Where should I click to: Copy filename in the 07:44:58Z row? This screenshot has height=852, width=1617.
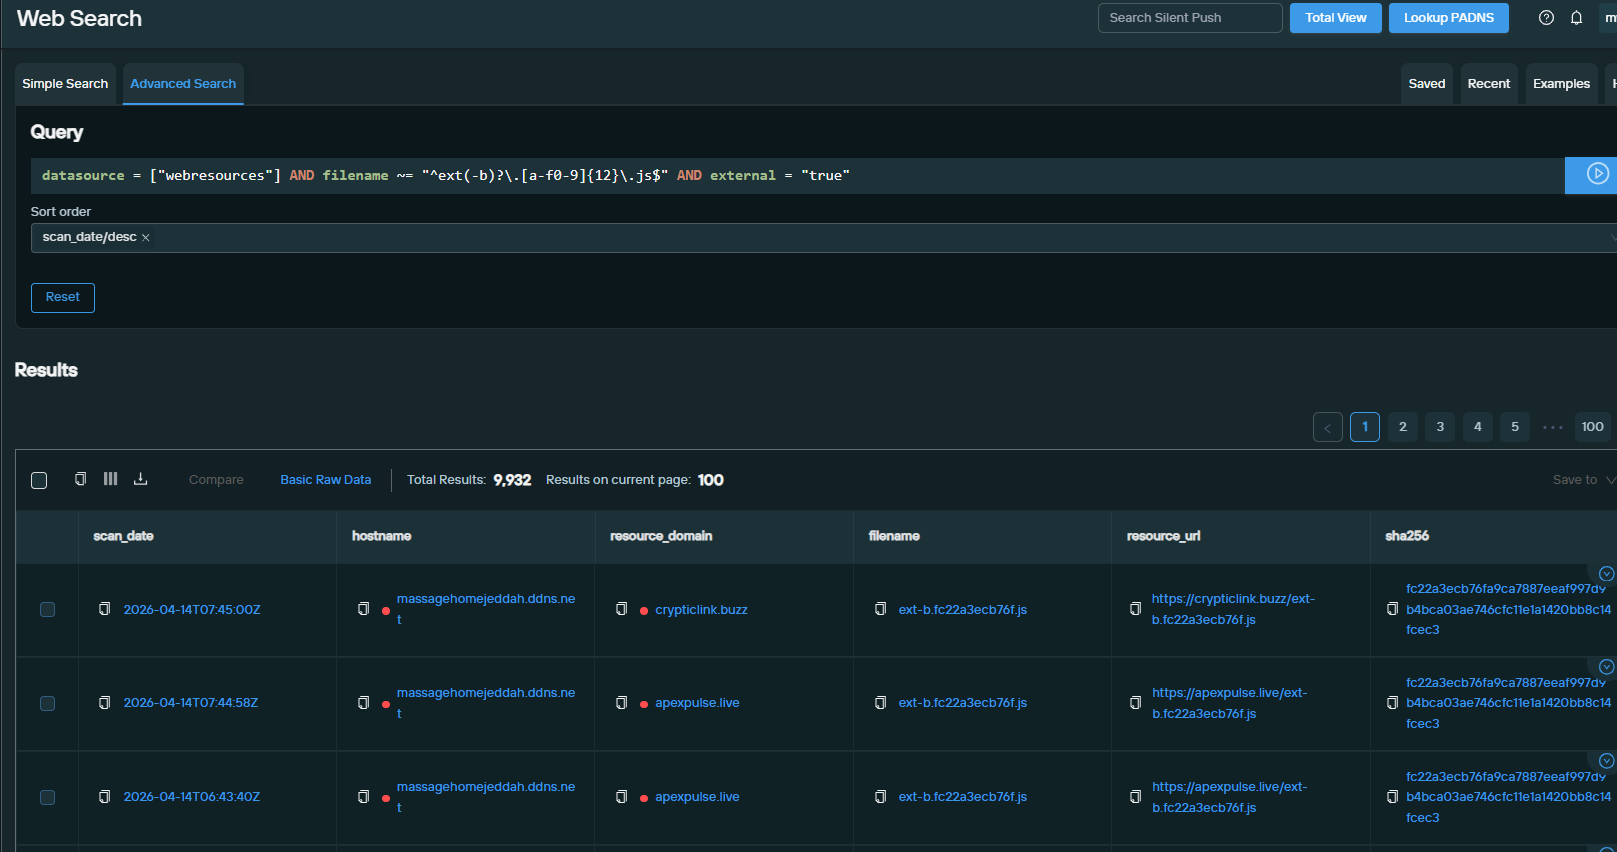tap(880, 703)
